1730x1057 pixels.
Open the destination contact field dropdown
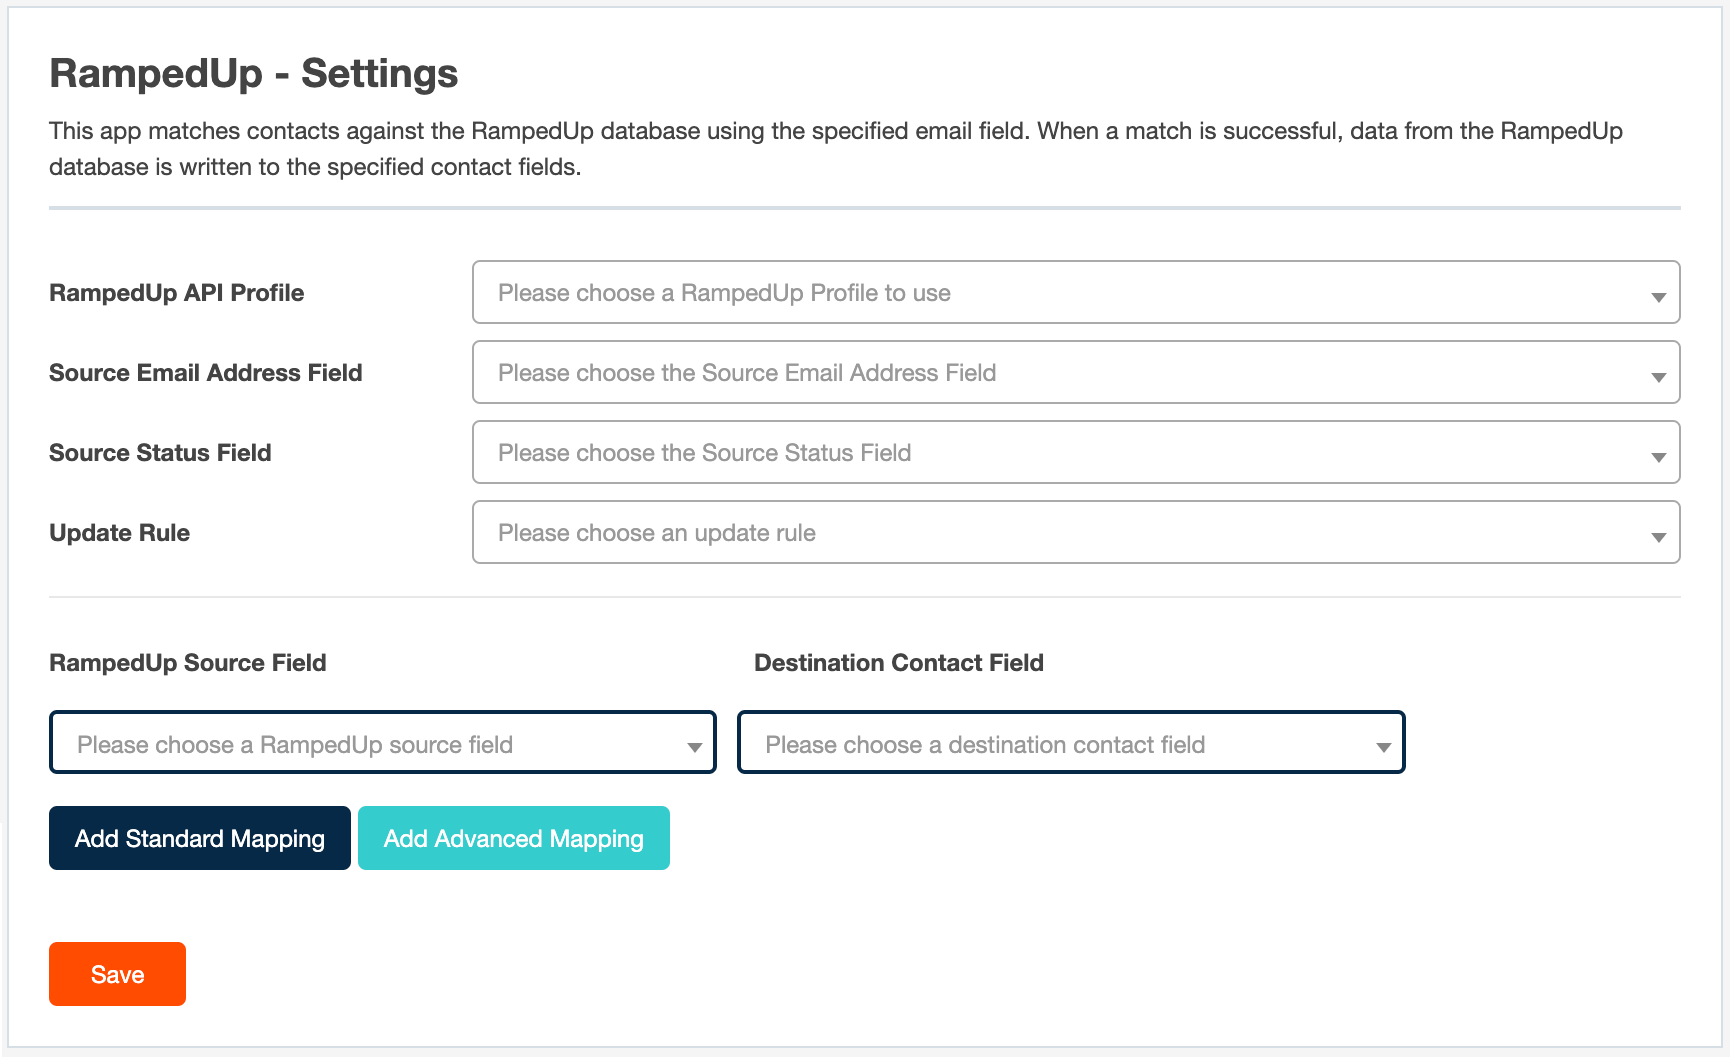pyautogui.click(x=1071, y=742)
